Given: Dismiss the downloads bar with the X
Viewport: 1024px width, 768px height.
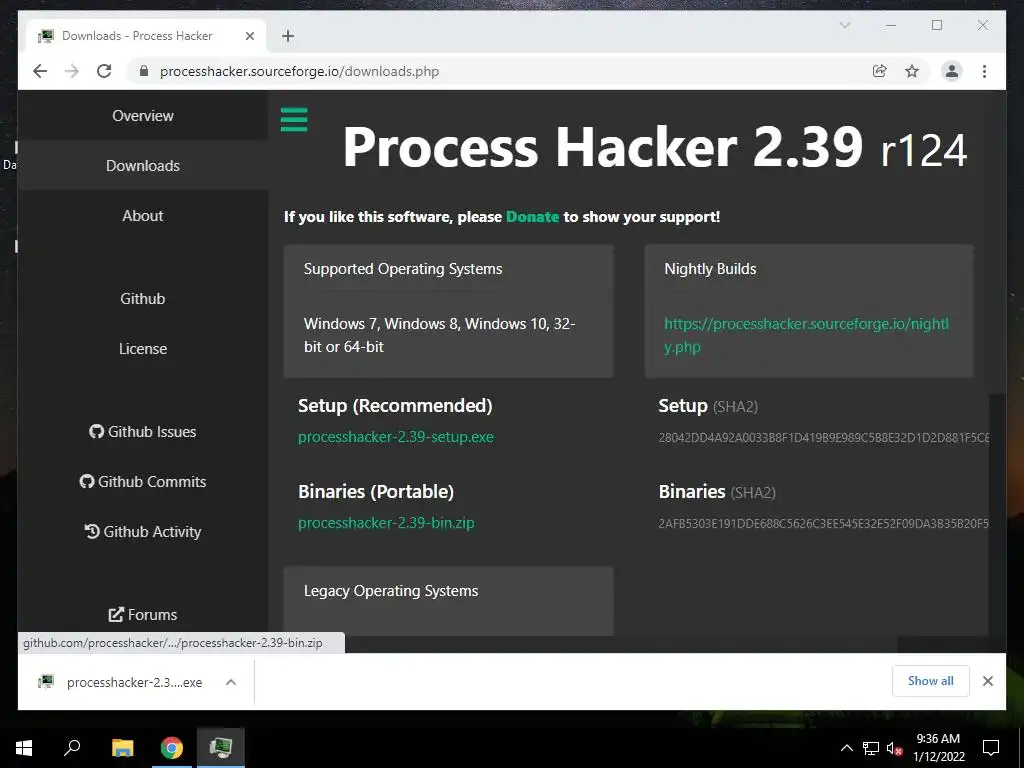Looking at the screenshot, I should tap(987, 681).
